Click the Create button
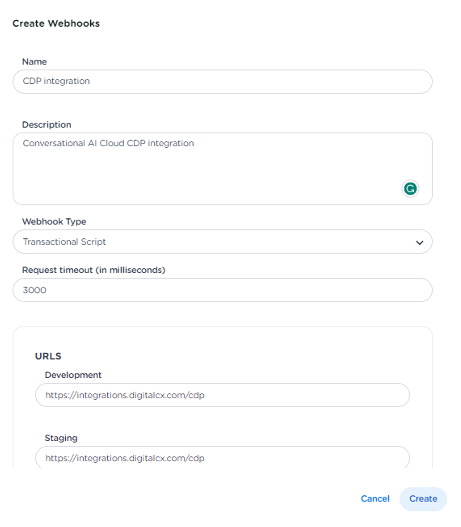The width and height of the screenshot is (461, 527). (x=423, y=499)
